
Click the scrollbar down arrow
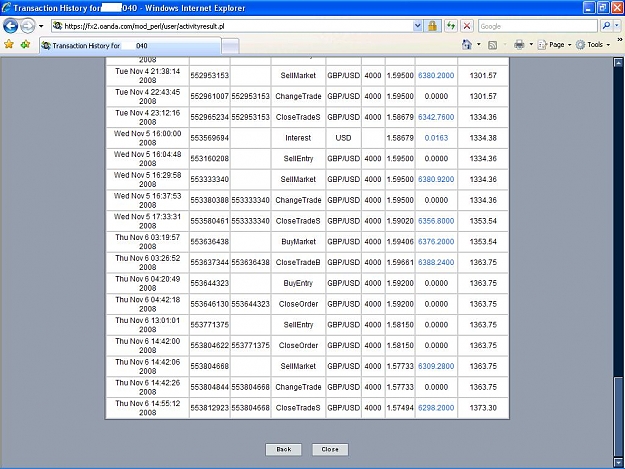click(618, 463)
